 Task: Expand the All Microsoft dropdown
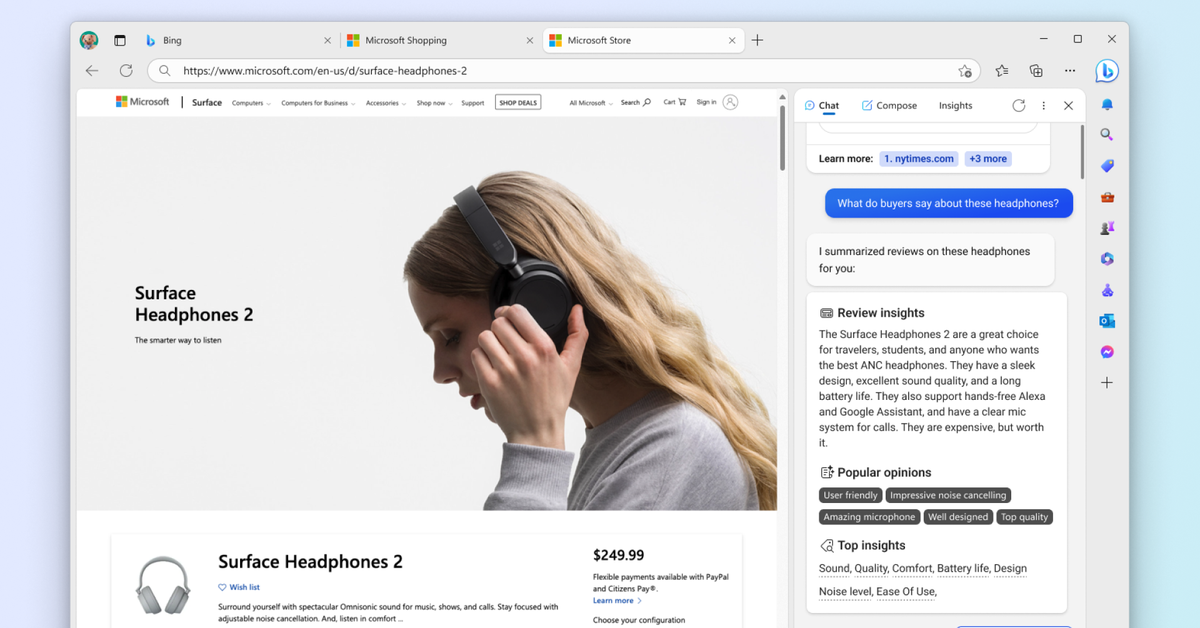[591, 103]
